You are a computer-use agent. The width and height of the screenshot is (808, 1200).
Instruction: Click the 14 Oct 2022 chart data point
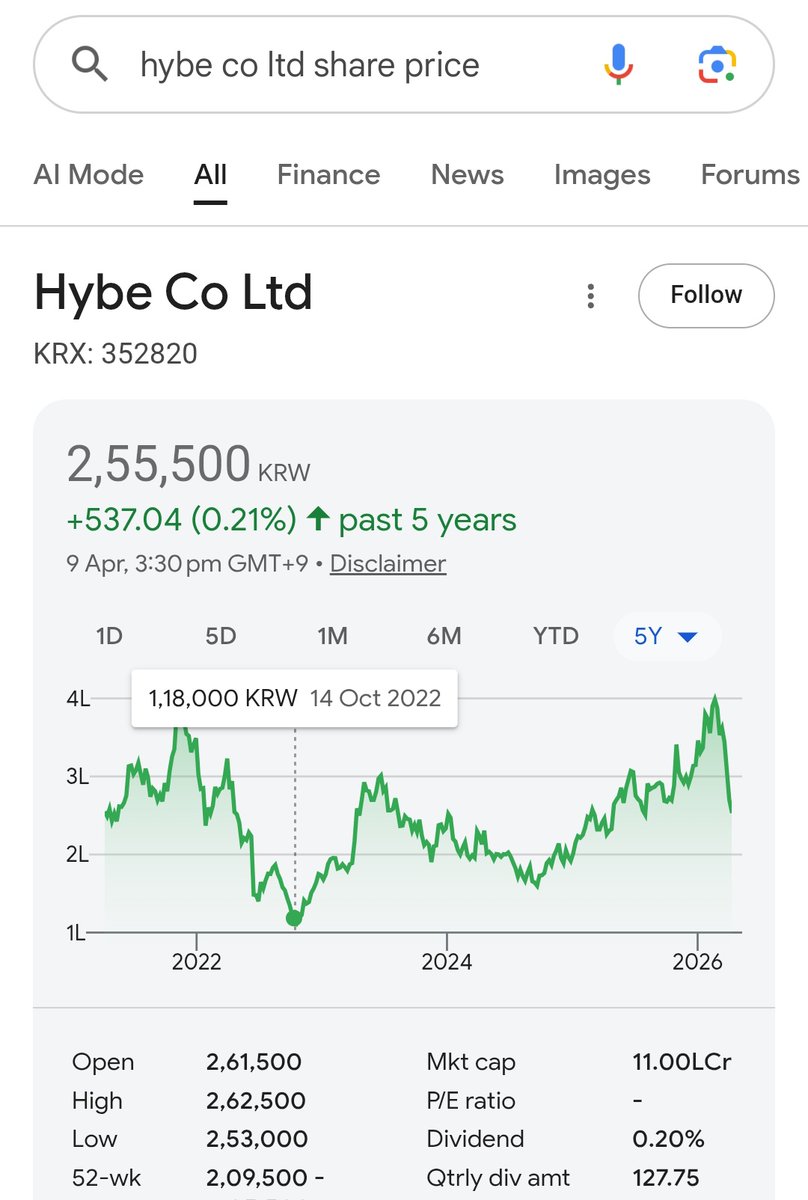pos(294,918)
